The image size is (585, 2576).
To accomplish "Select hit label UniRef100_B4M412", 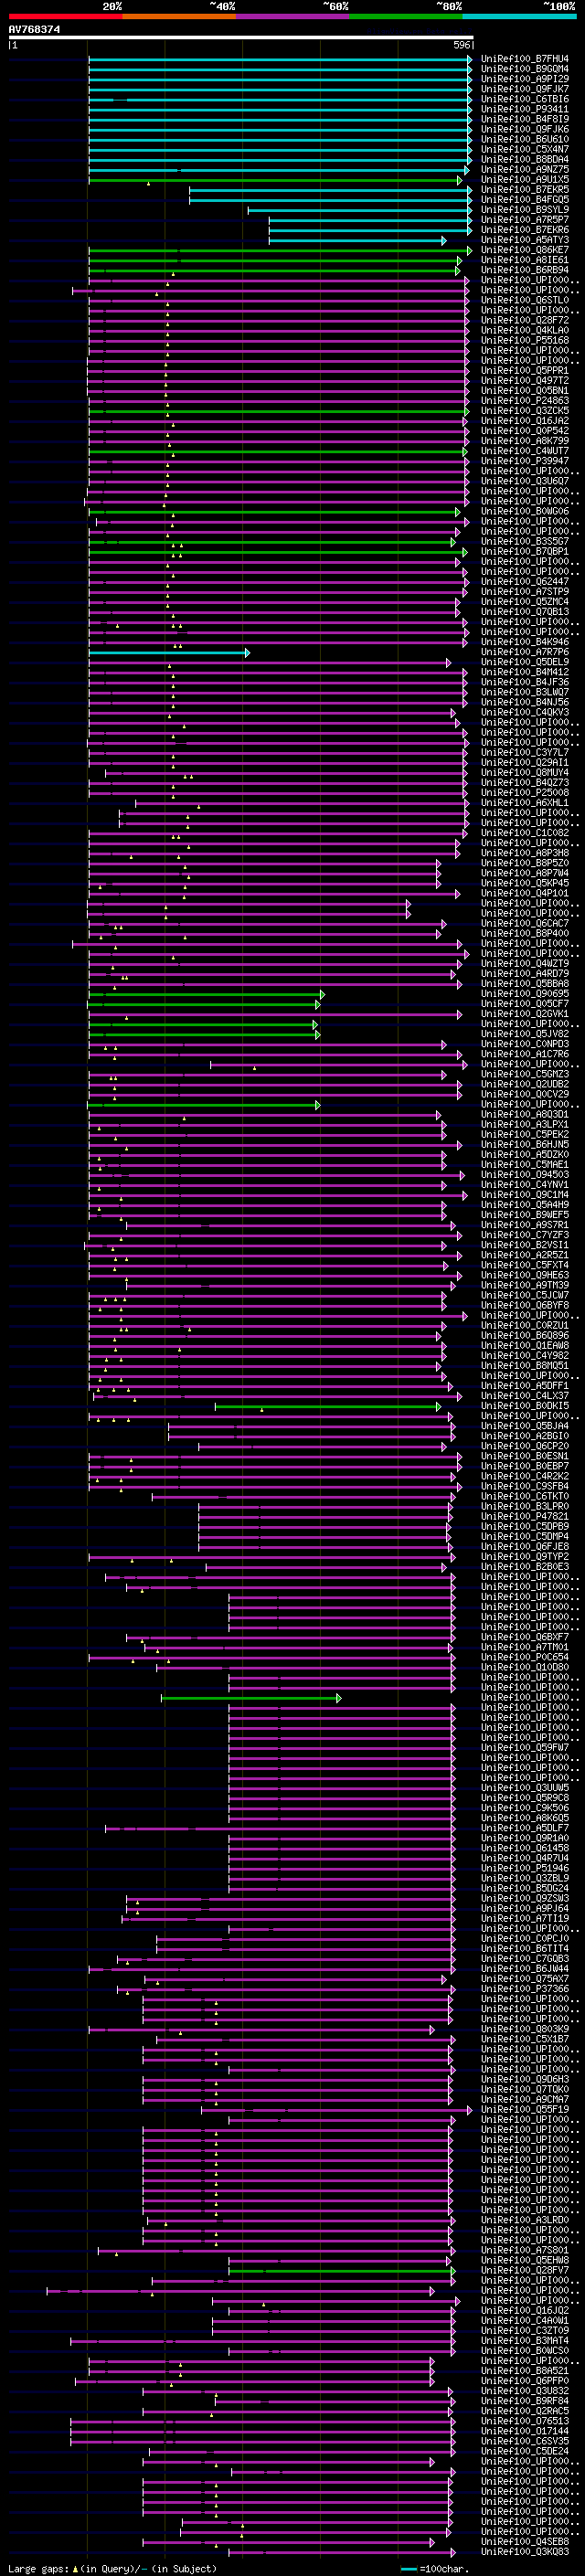I will tap(525, 672).
